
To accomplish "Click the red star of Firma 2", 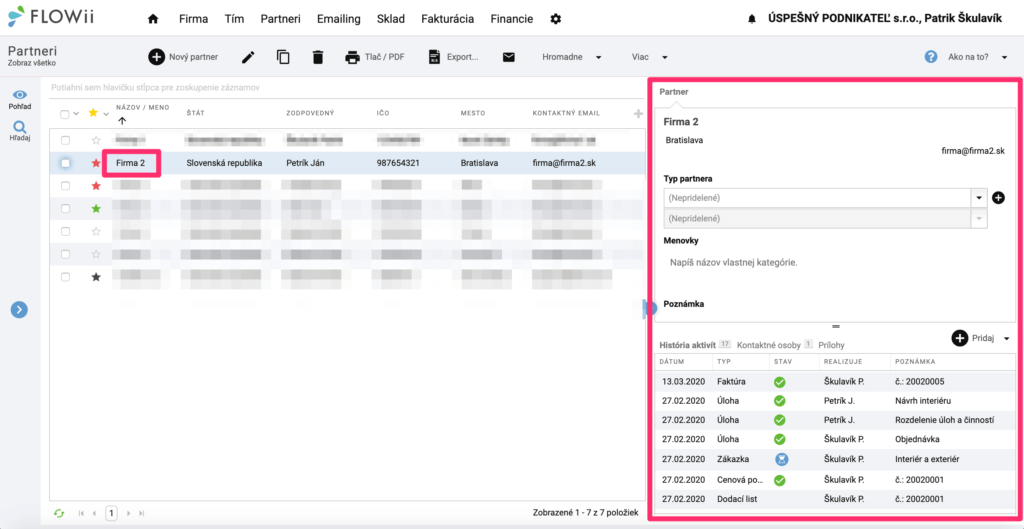I will click(x=96, y=163).
